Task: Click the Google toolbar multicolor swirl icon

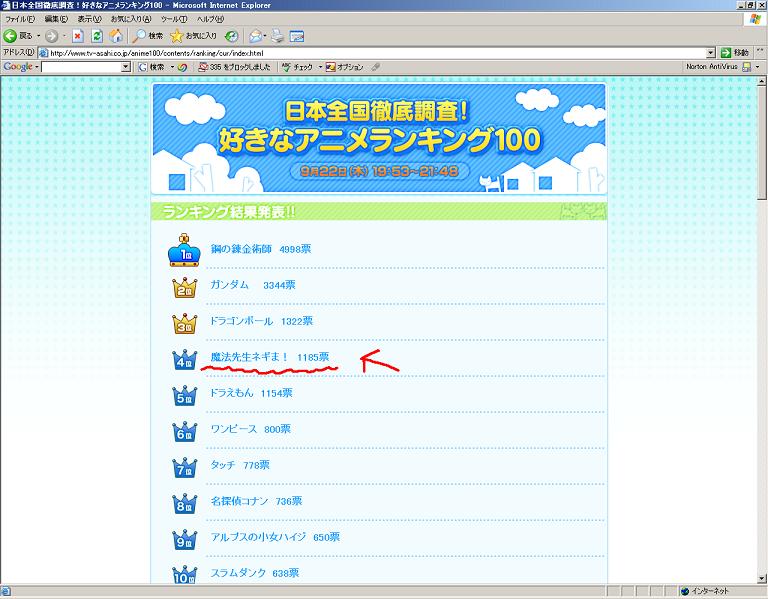Action: click(182, 67)
